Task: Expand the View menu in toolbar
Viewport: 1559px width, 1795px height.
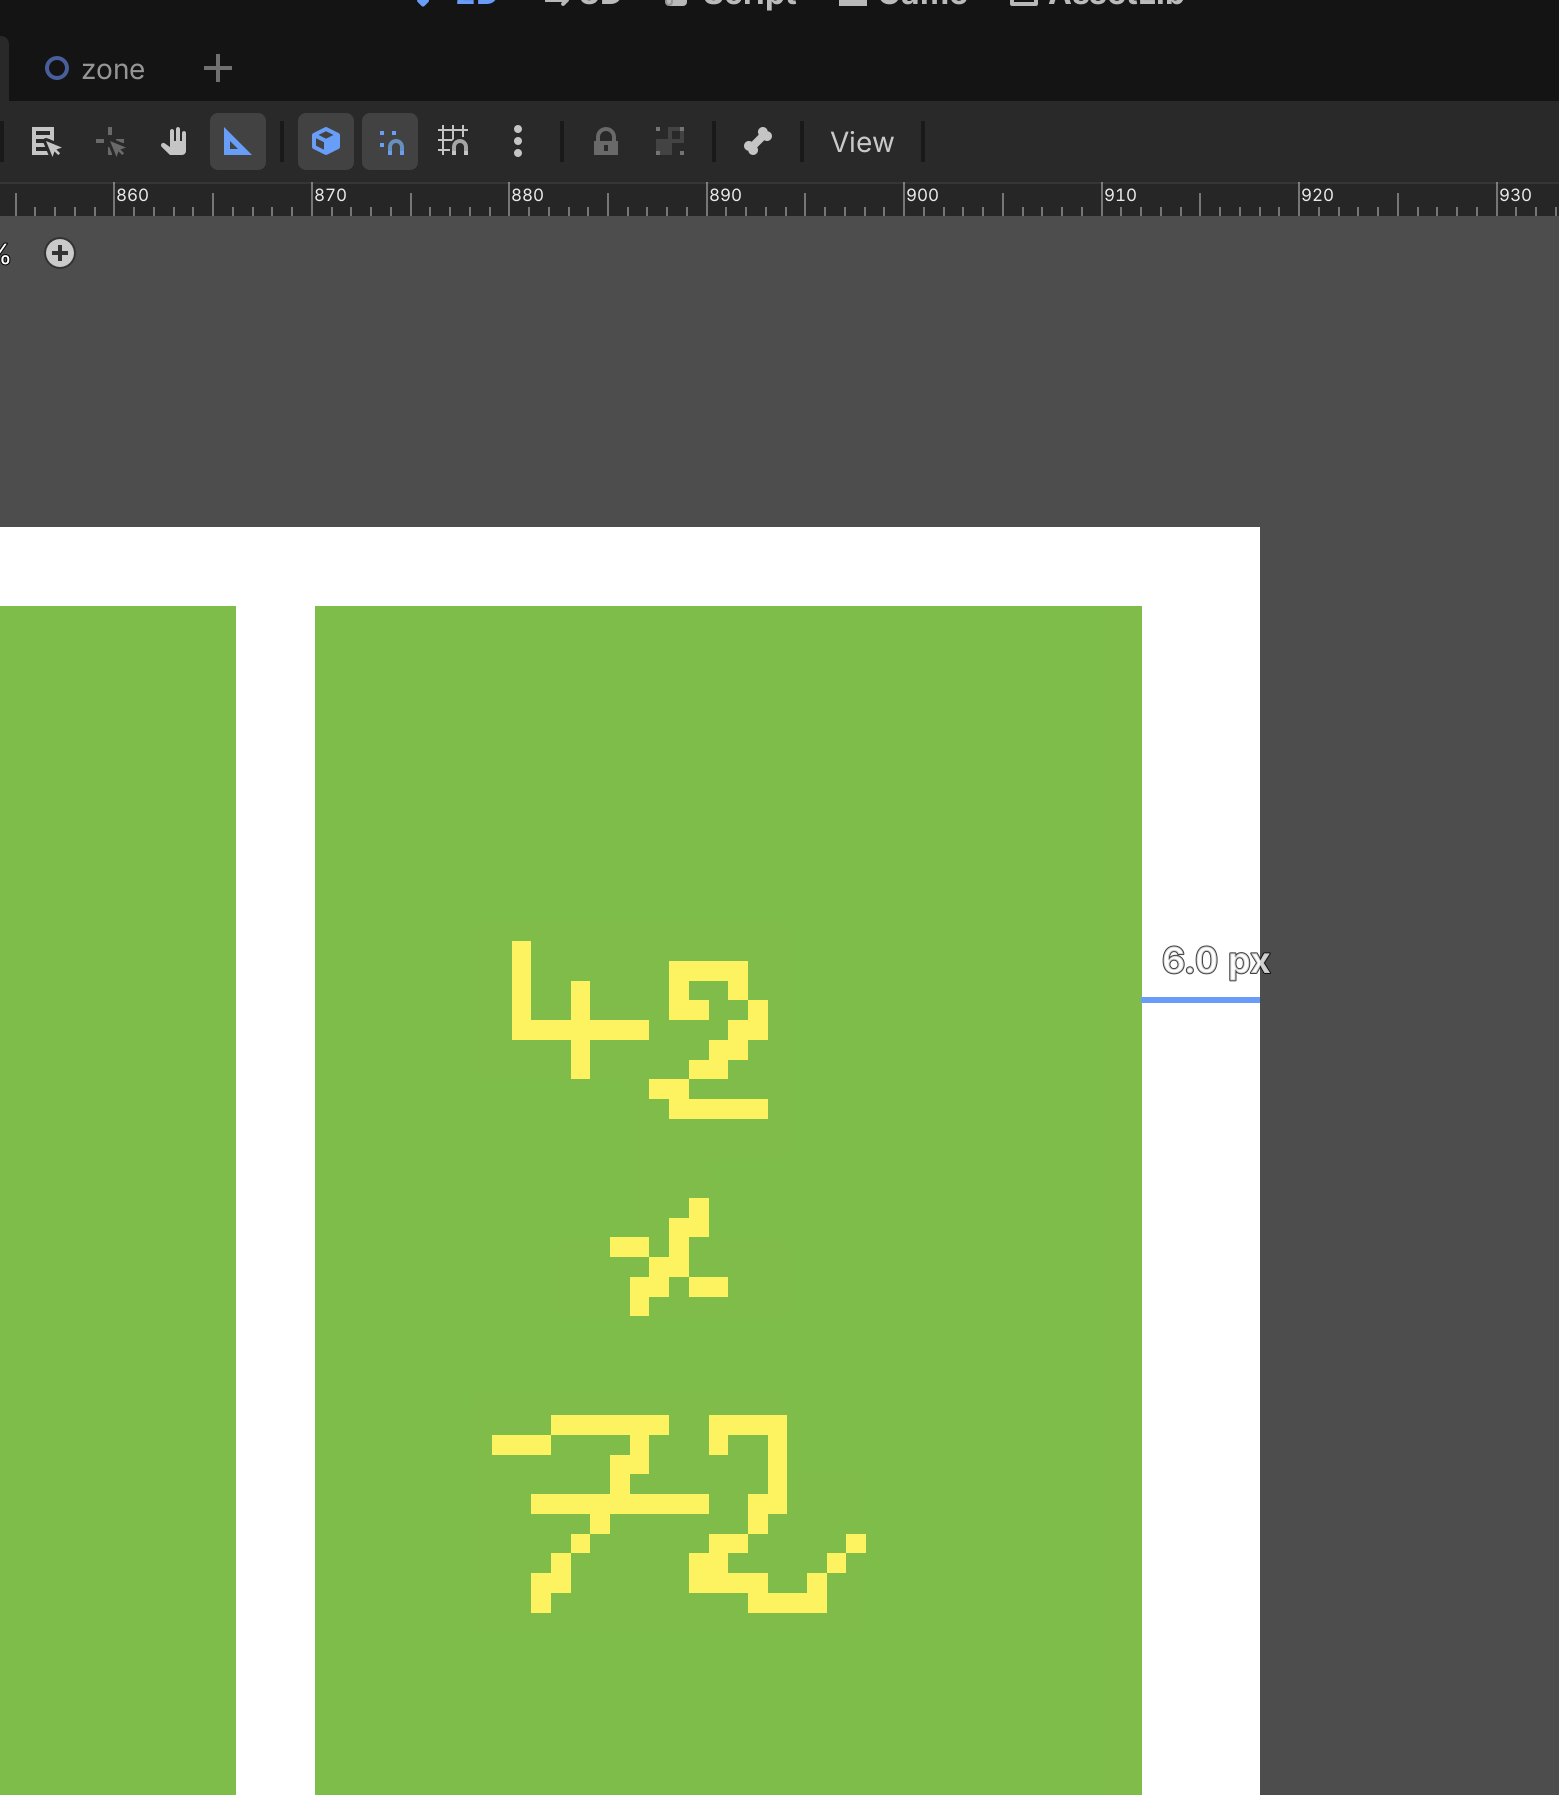Action: pos(861,142)
